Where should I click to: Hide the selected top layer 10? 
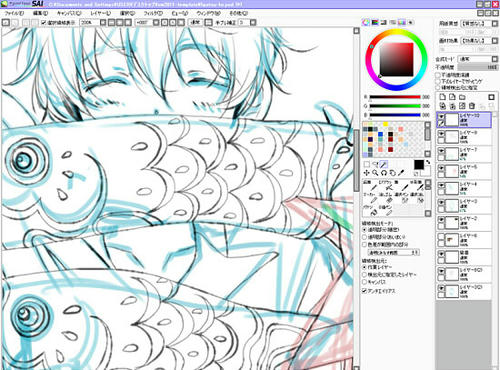click(x=441, y=116)
